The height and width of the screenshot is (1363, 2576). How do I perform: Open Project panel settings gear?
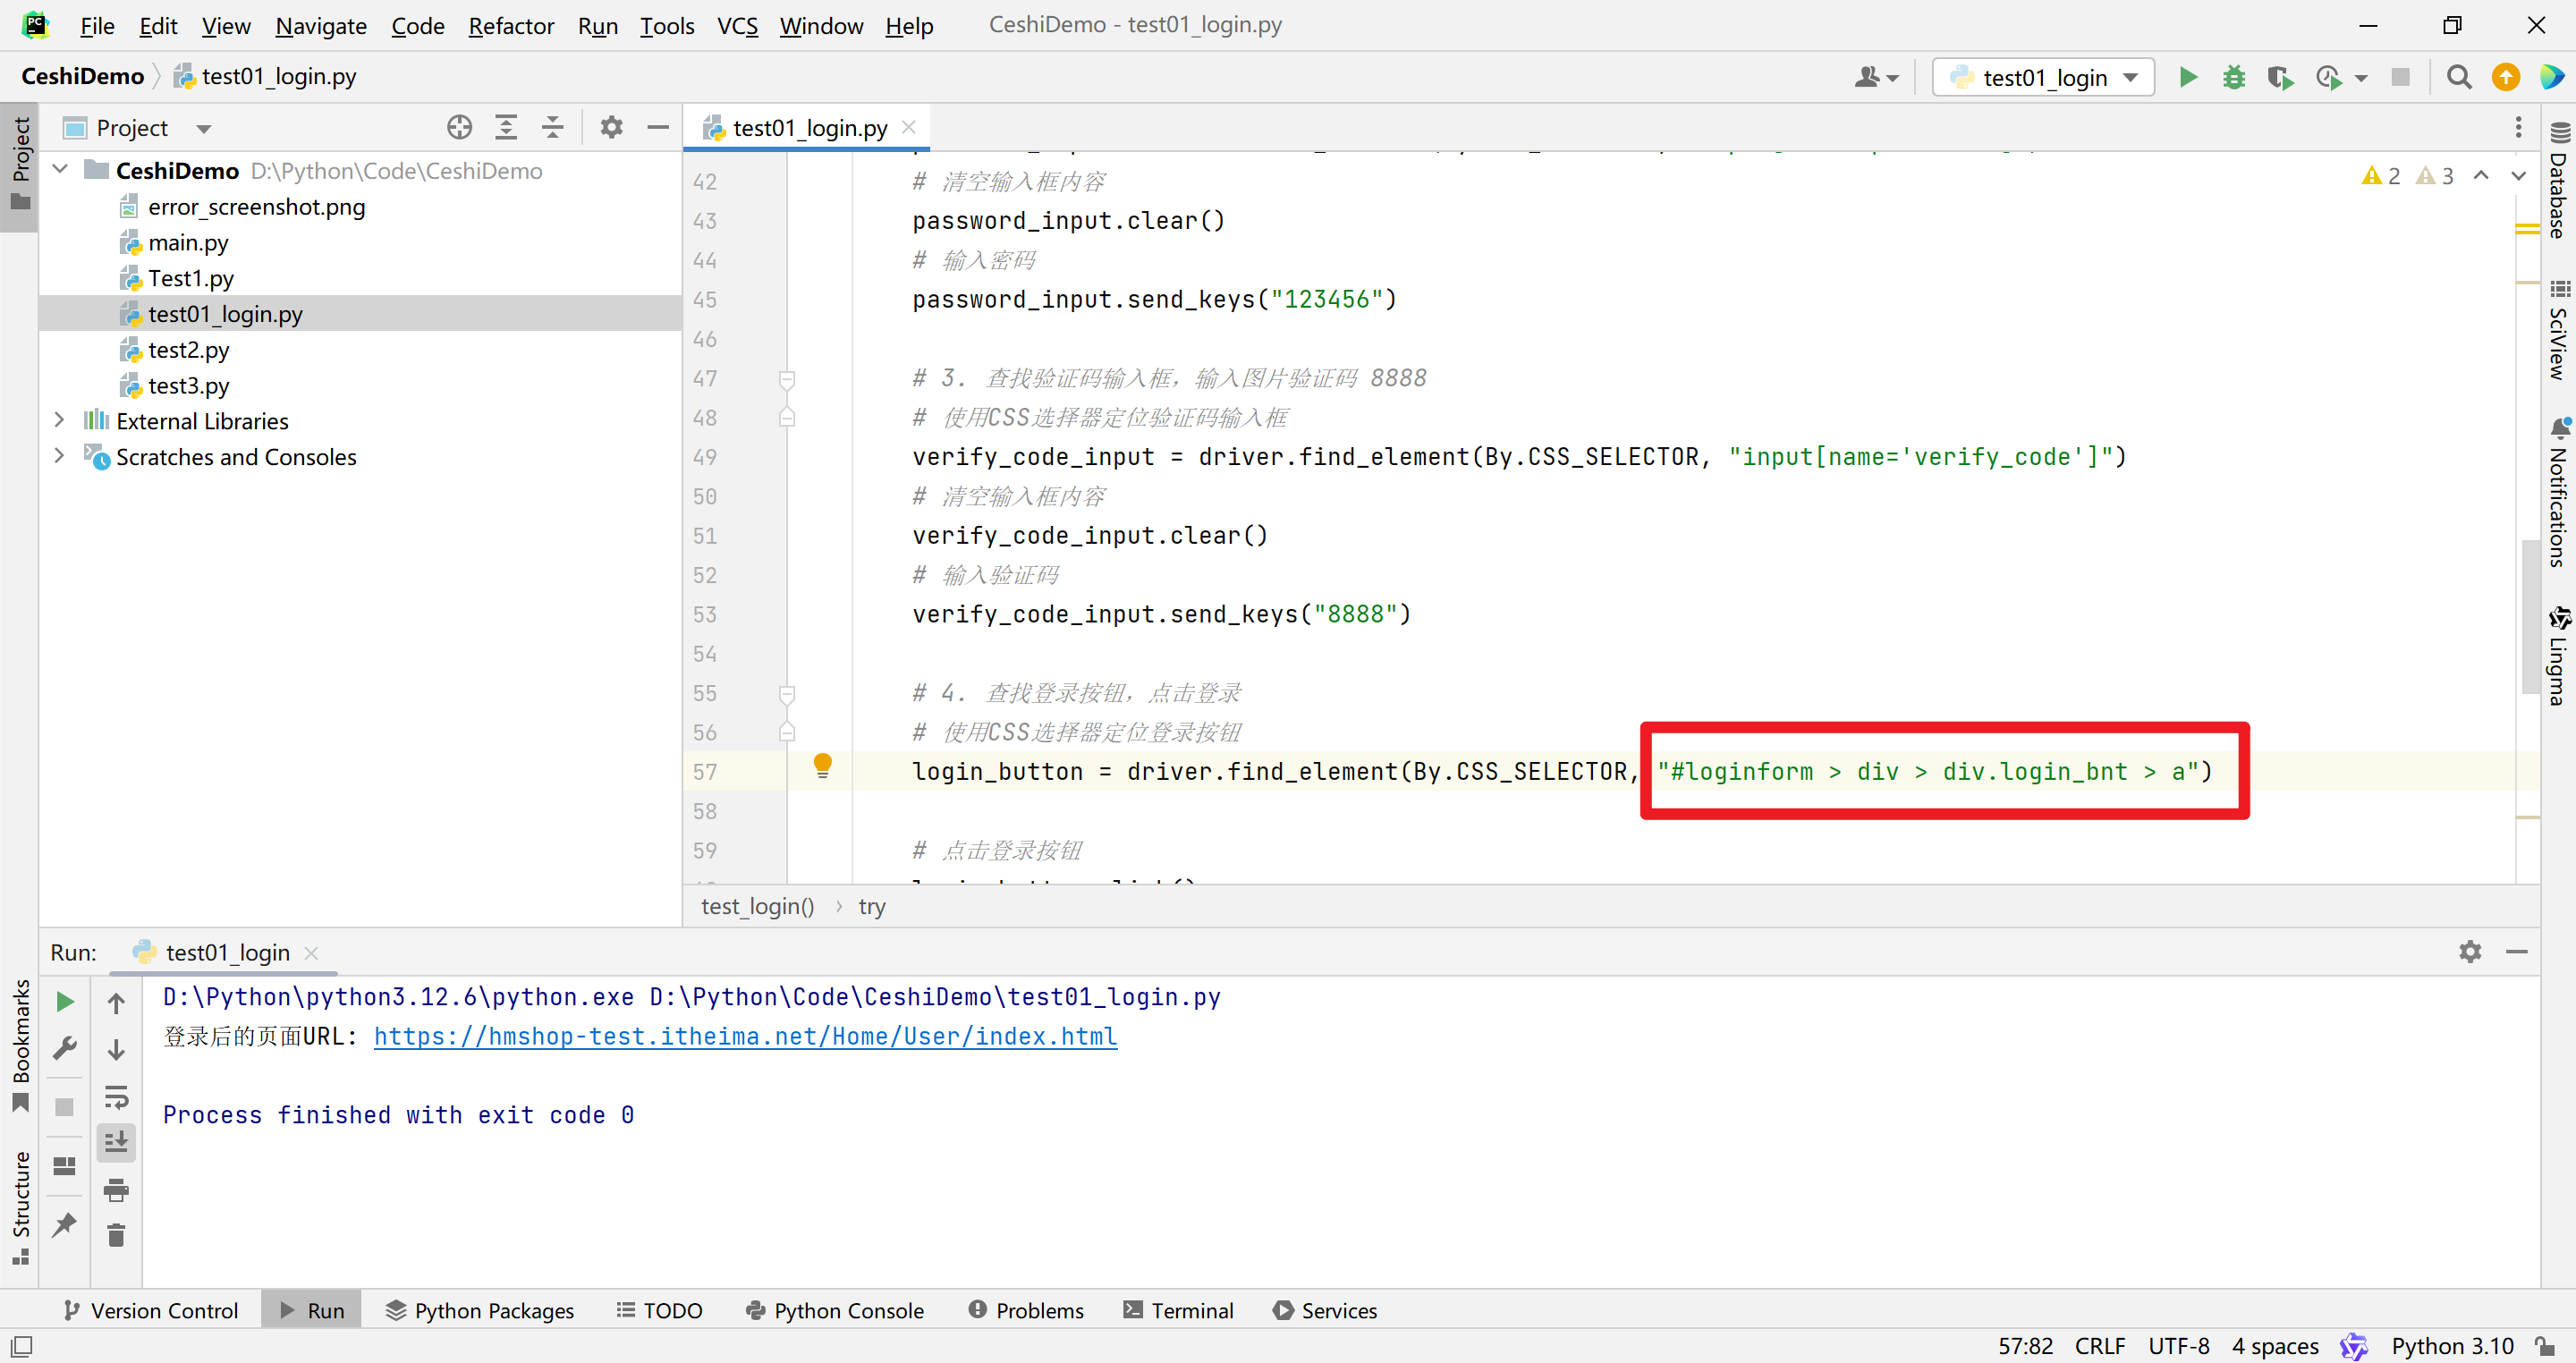611,127
